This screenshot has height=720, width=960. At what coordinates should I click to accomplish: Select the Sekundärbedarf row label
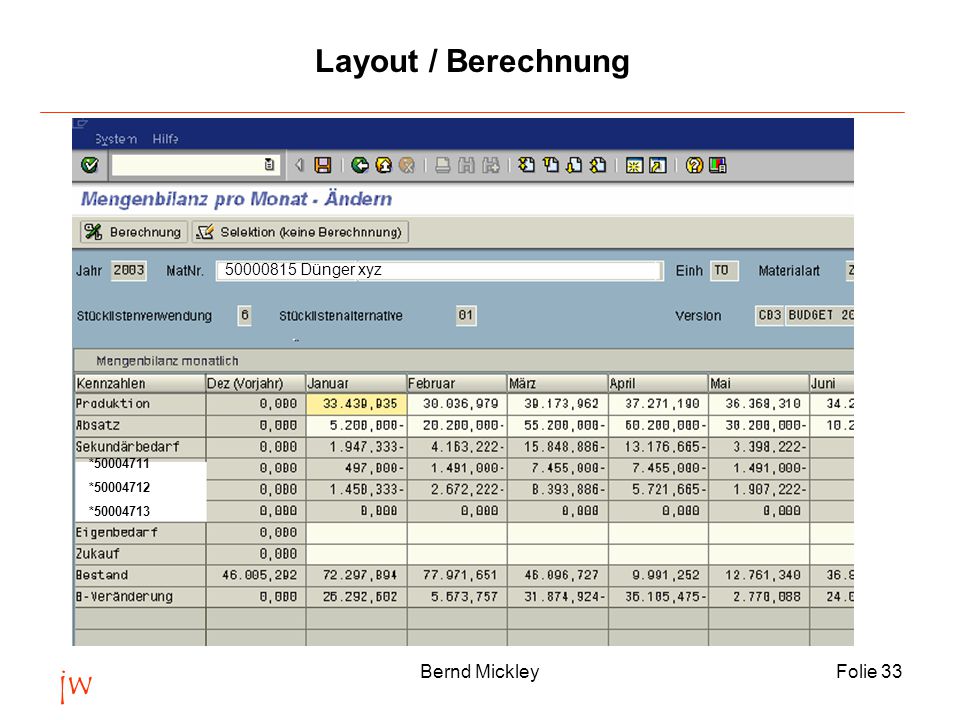[x=140, y=447]
